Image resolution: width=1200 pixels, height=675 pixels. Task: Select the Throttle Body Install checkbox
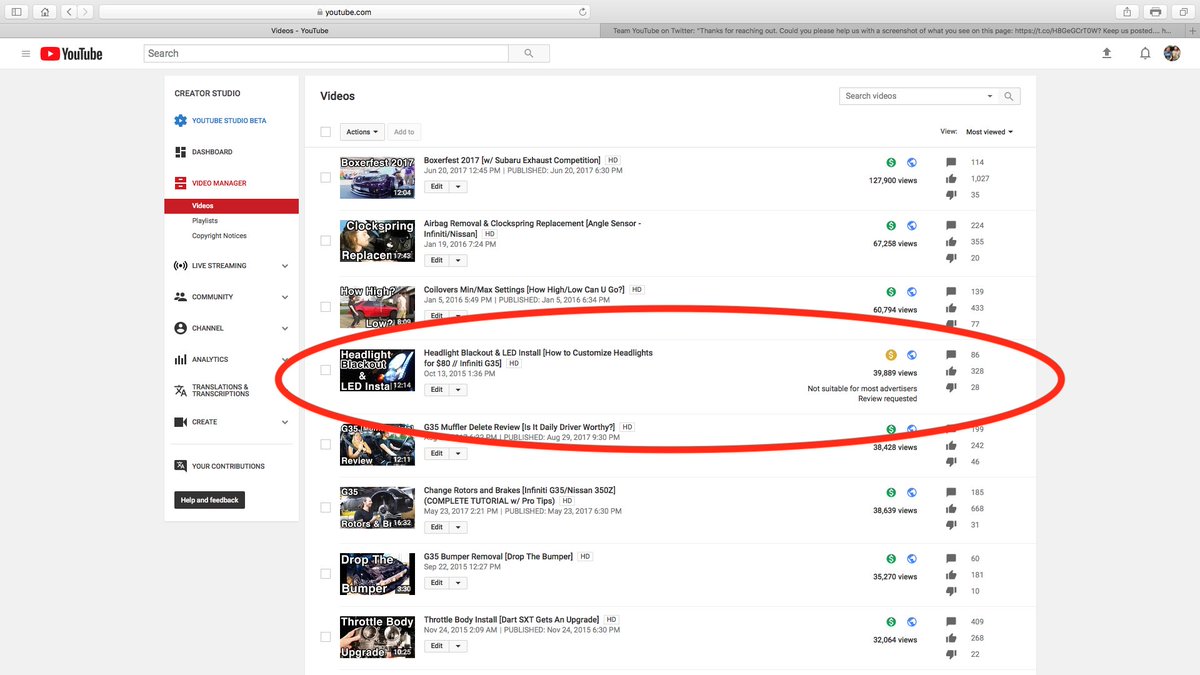[x=325, y=637]
